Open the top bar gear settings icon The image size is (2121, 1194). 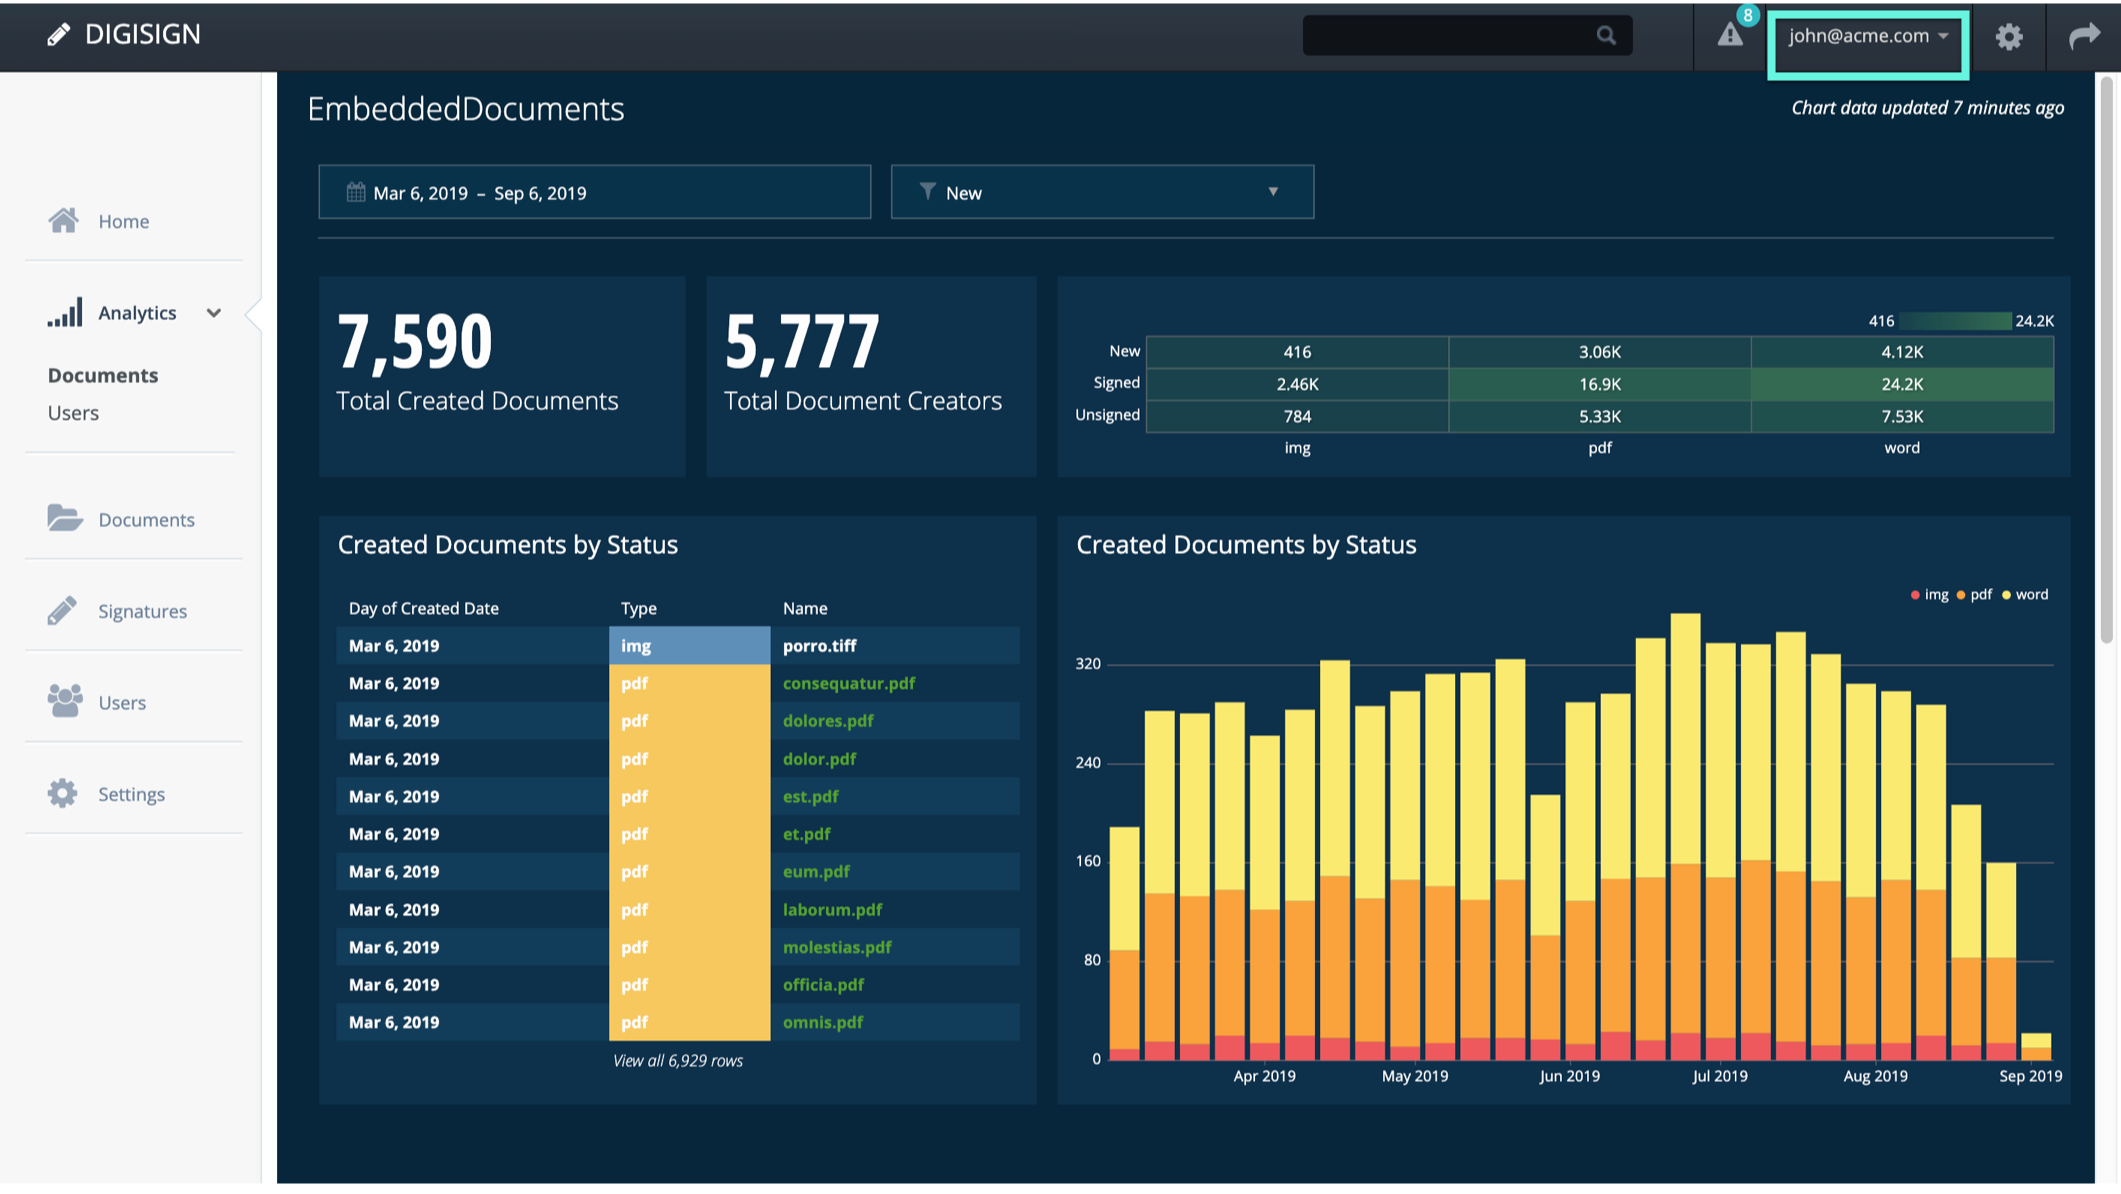pyautogui.click(x=2009, y=37)
